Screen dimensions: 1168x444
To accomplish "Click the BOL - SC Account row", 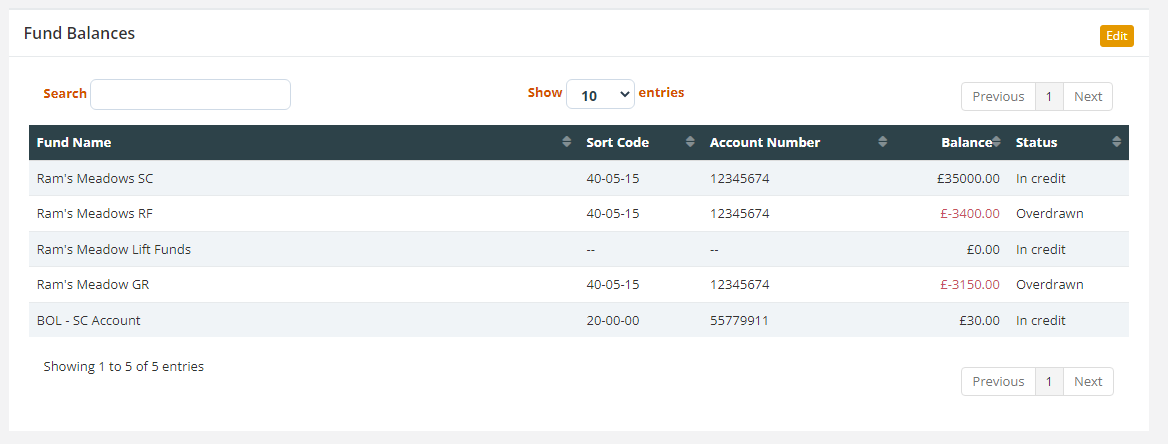I will pos(579,320).
